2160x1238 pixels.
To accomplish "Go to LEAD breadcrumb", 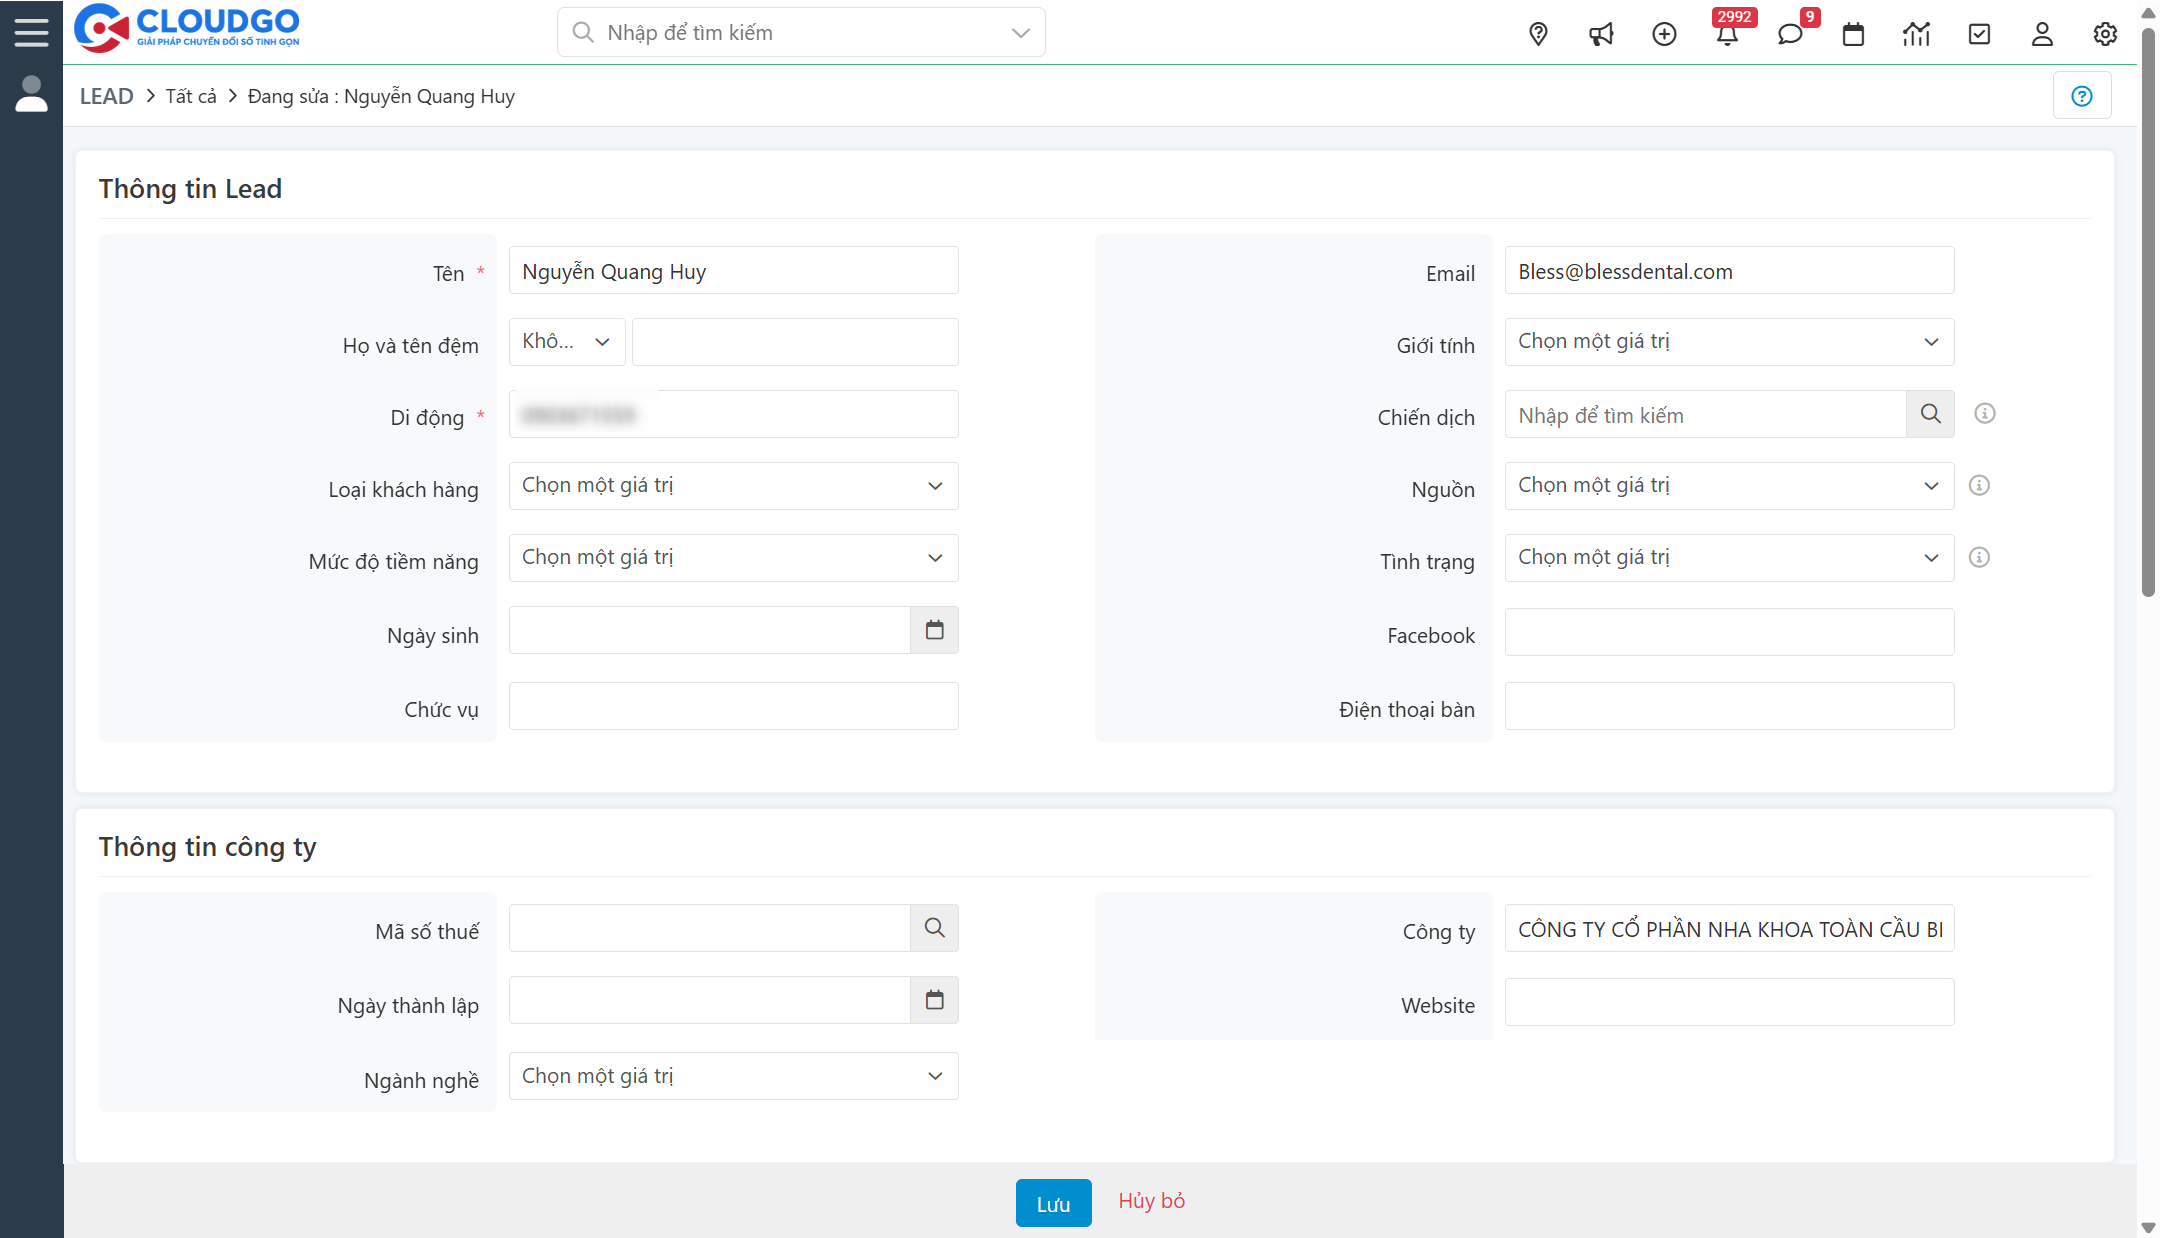I will tap(106, 96).
